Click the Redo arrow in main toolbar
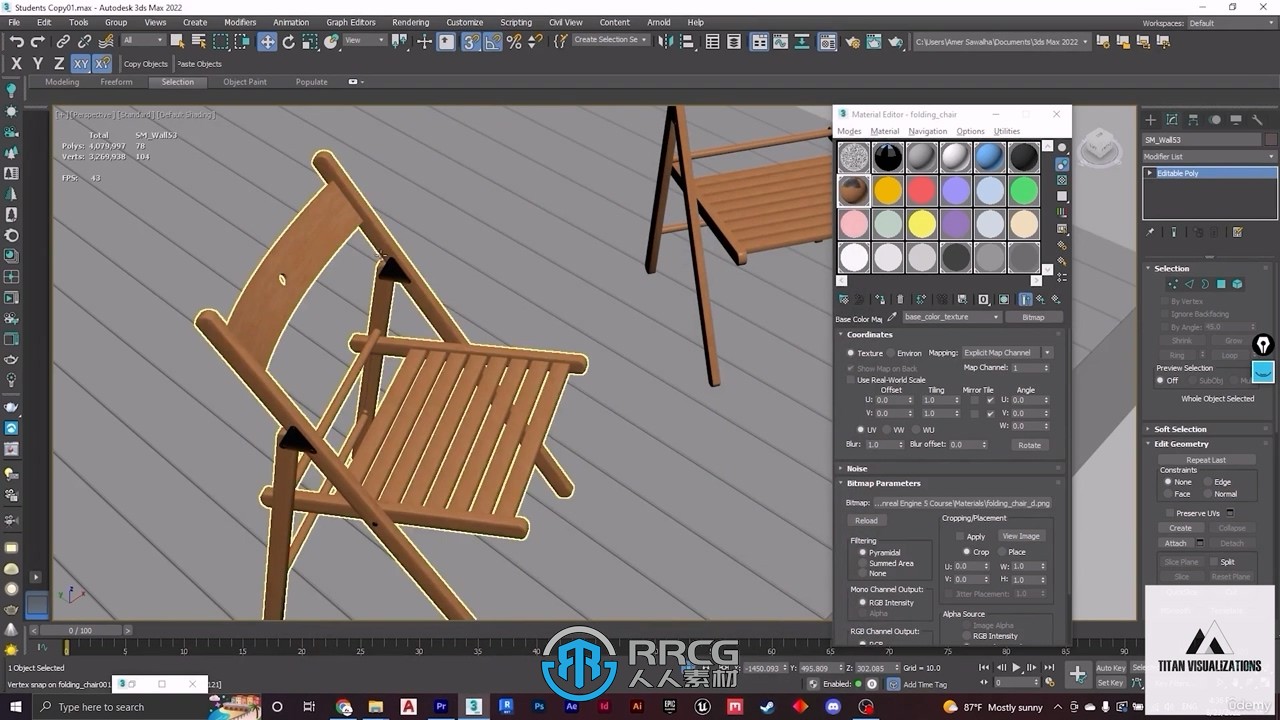The image size is (1280, 720). click(38, 41)
